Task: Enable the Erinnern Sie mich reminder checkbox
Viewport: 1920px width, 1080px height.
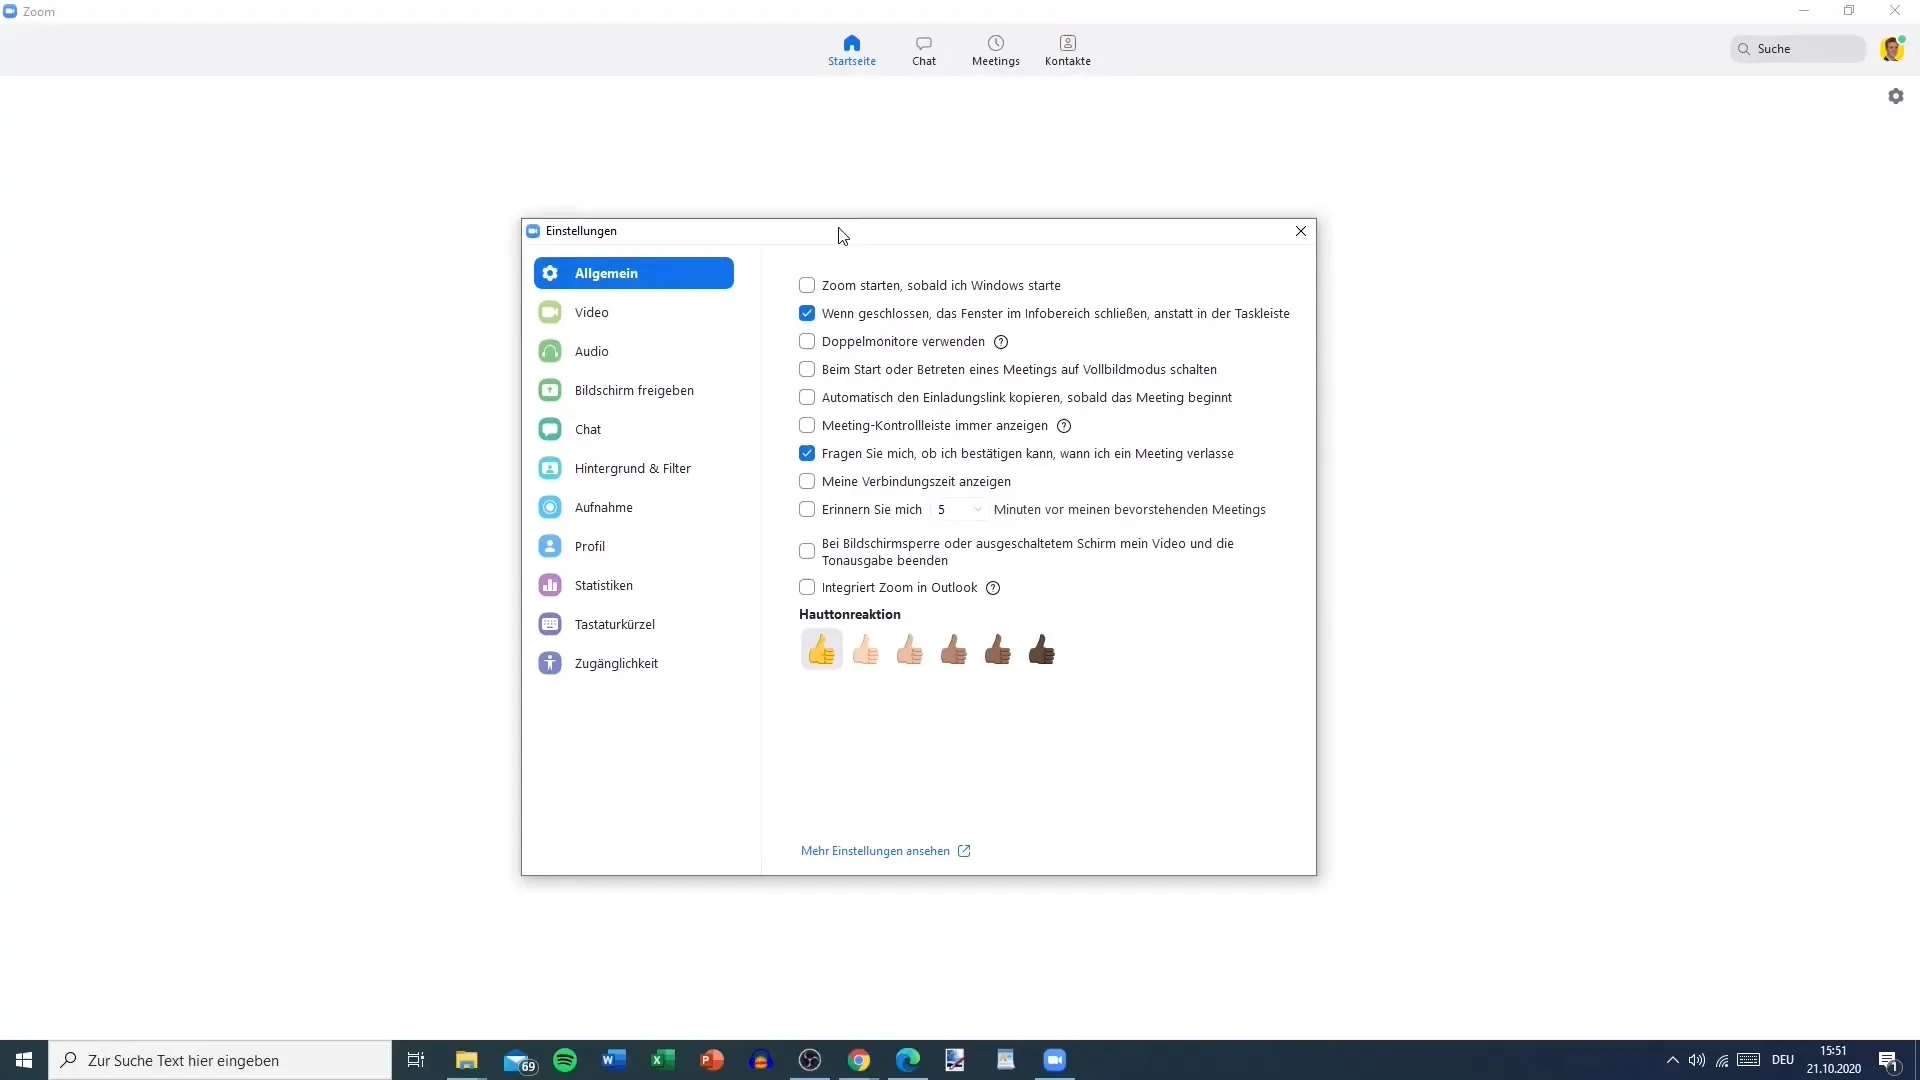Action: click(807, 509)
